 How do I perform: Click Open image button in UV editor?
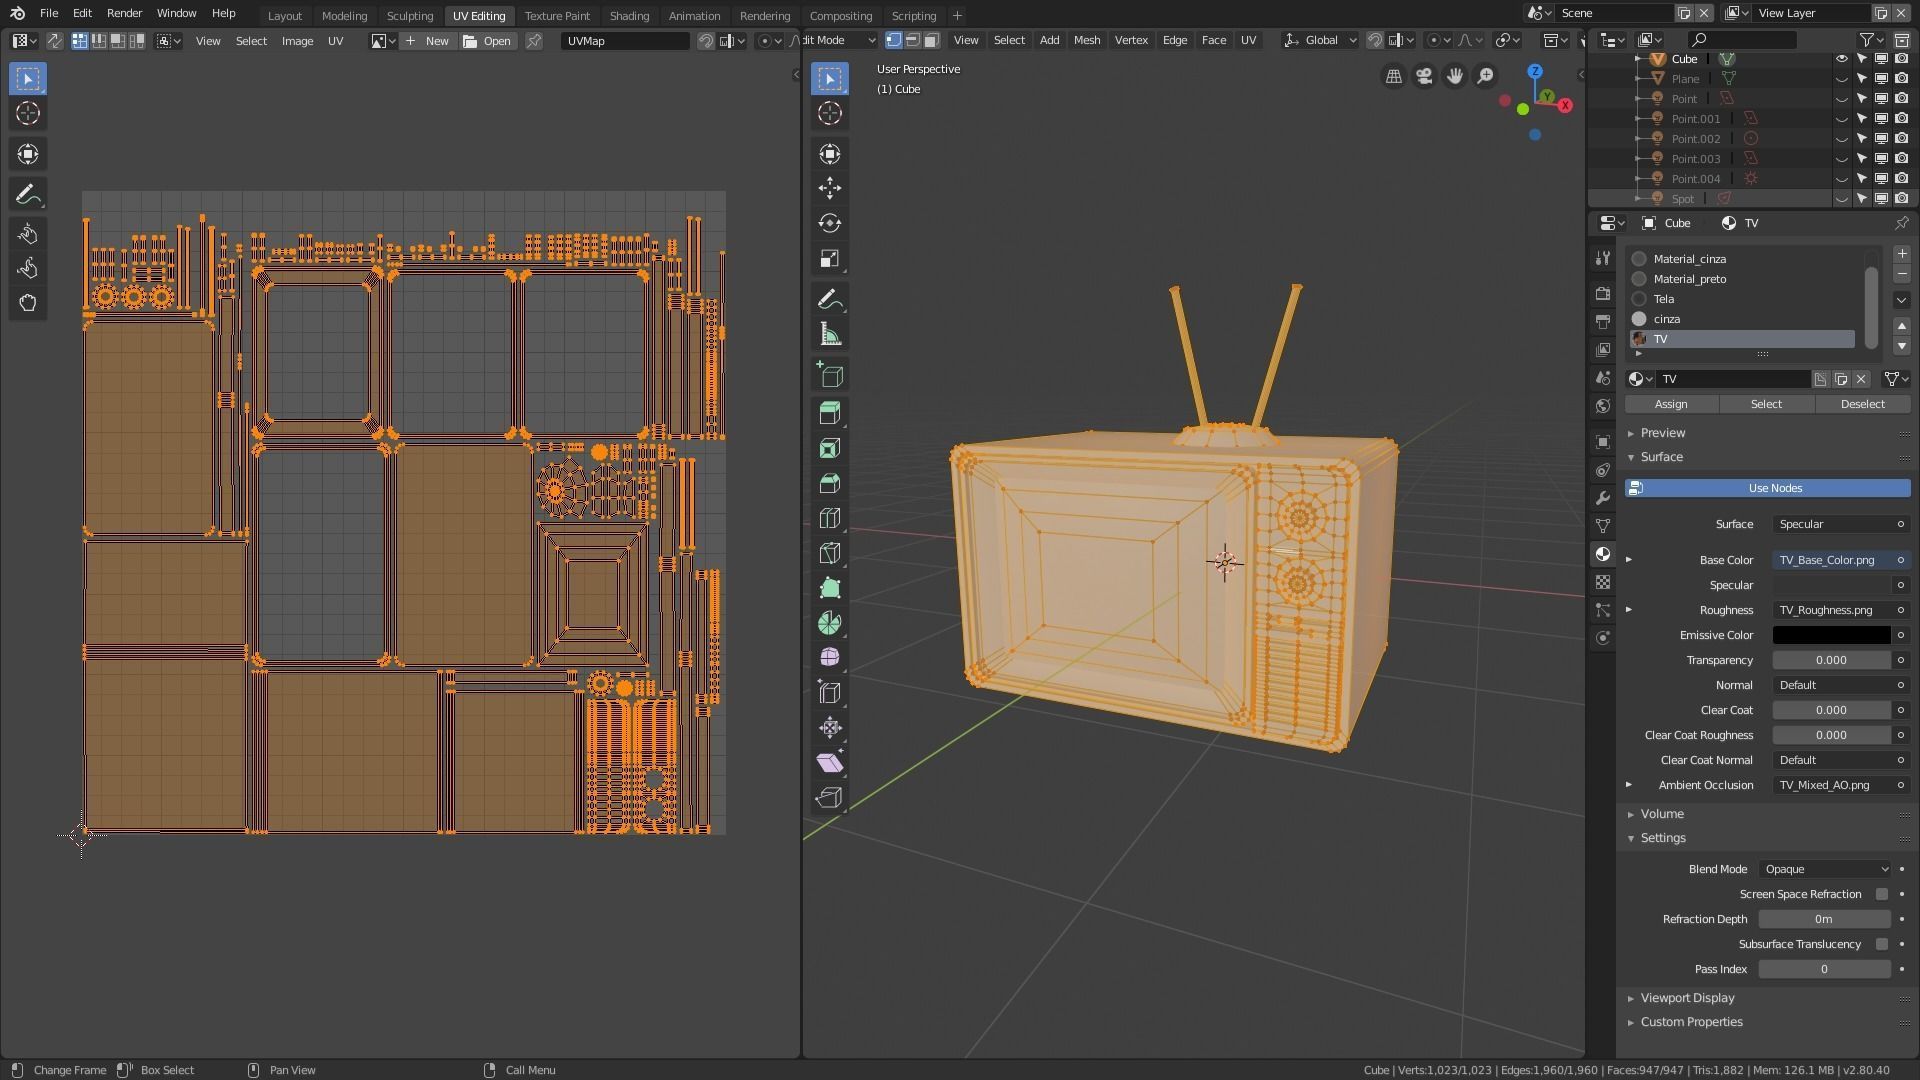pyautogui.click(x=487, y=41)
